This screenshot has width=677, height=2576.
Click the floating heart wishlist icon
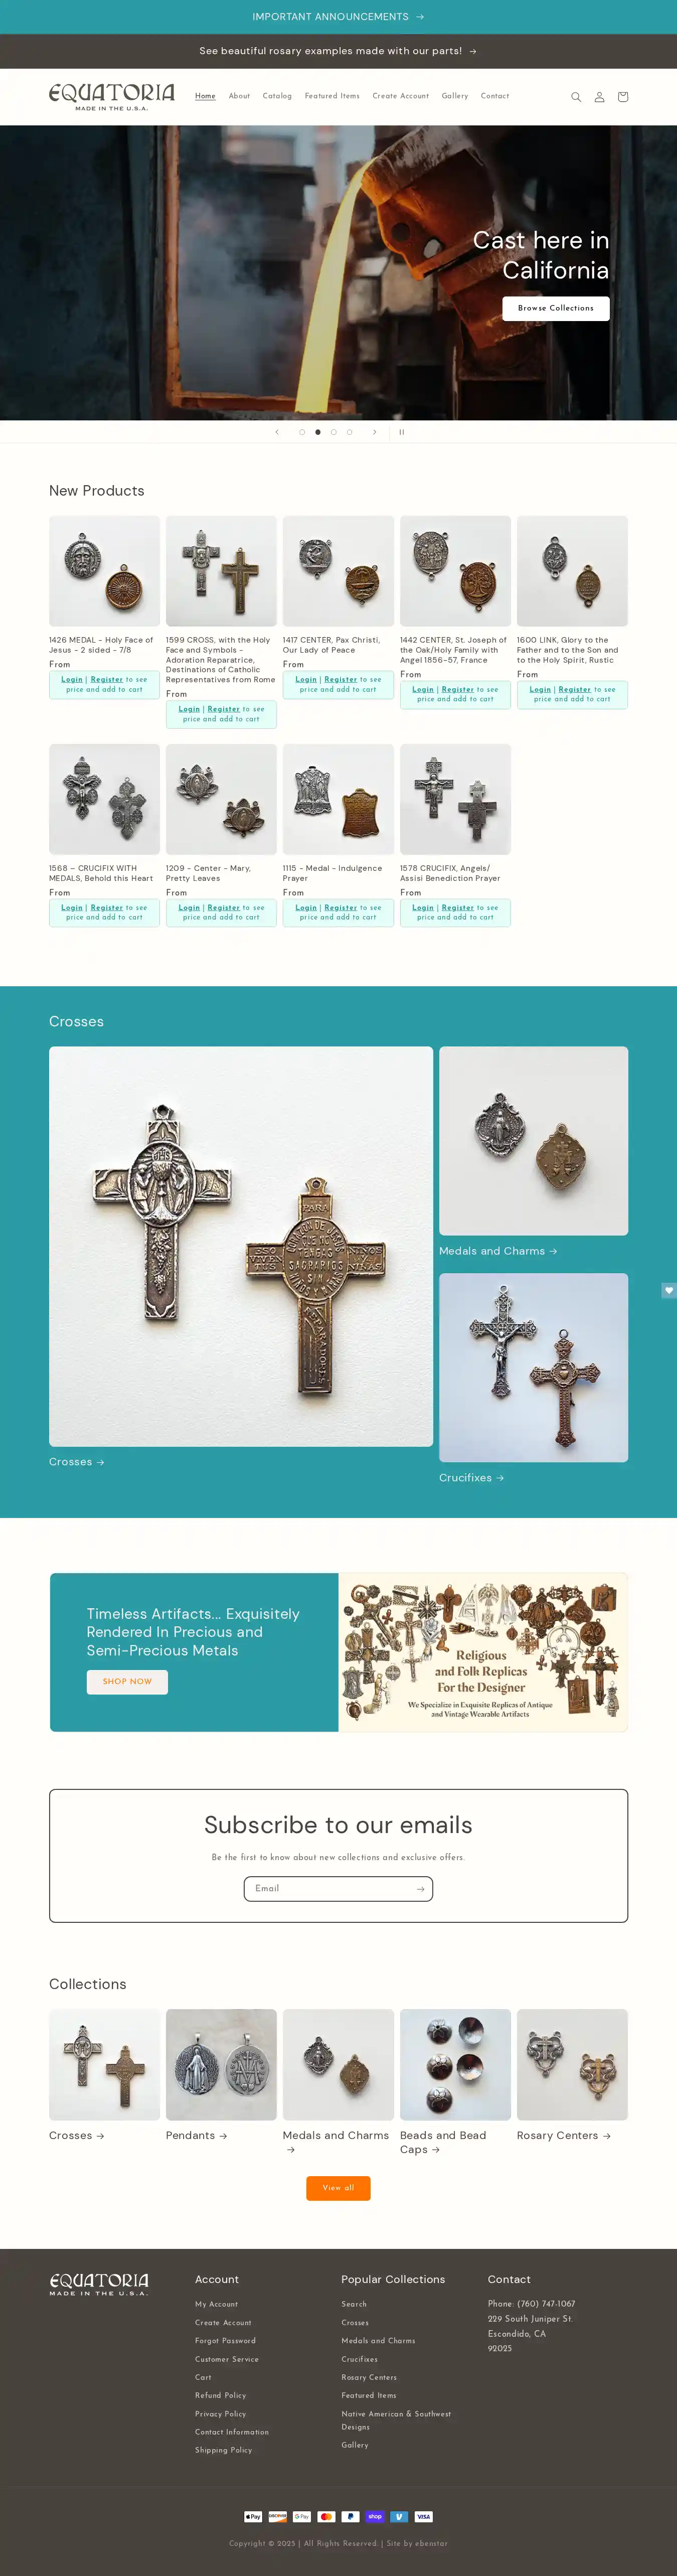[x=669, y=1290]
